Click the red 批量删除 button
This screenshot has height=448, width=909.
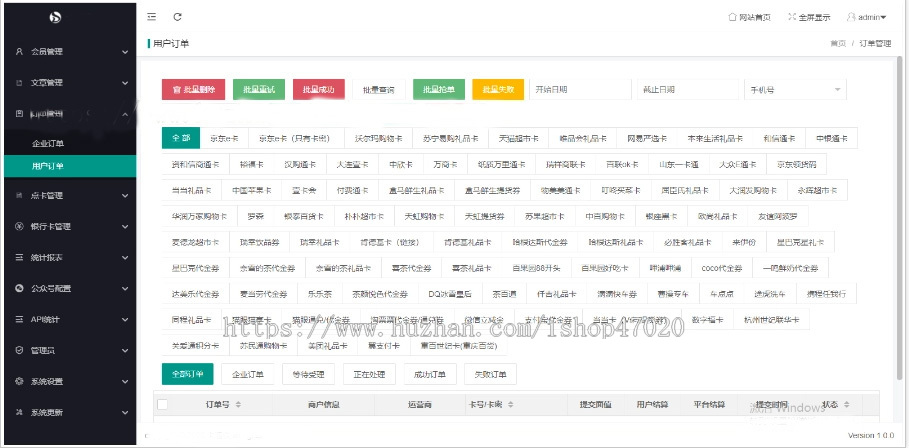194,90
